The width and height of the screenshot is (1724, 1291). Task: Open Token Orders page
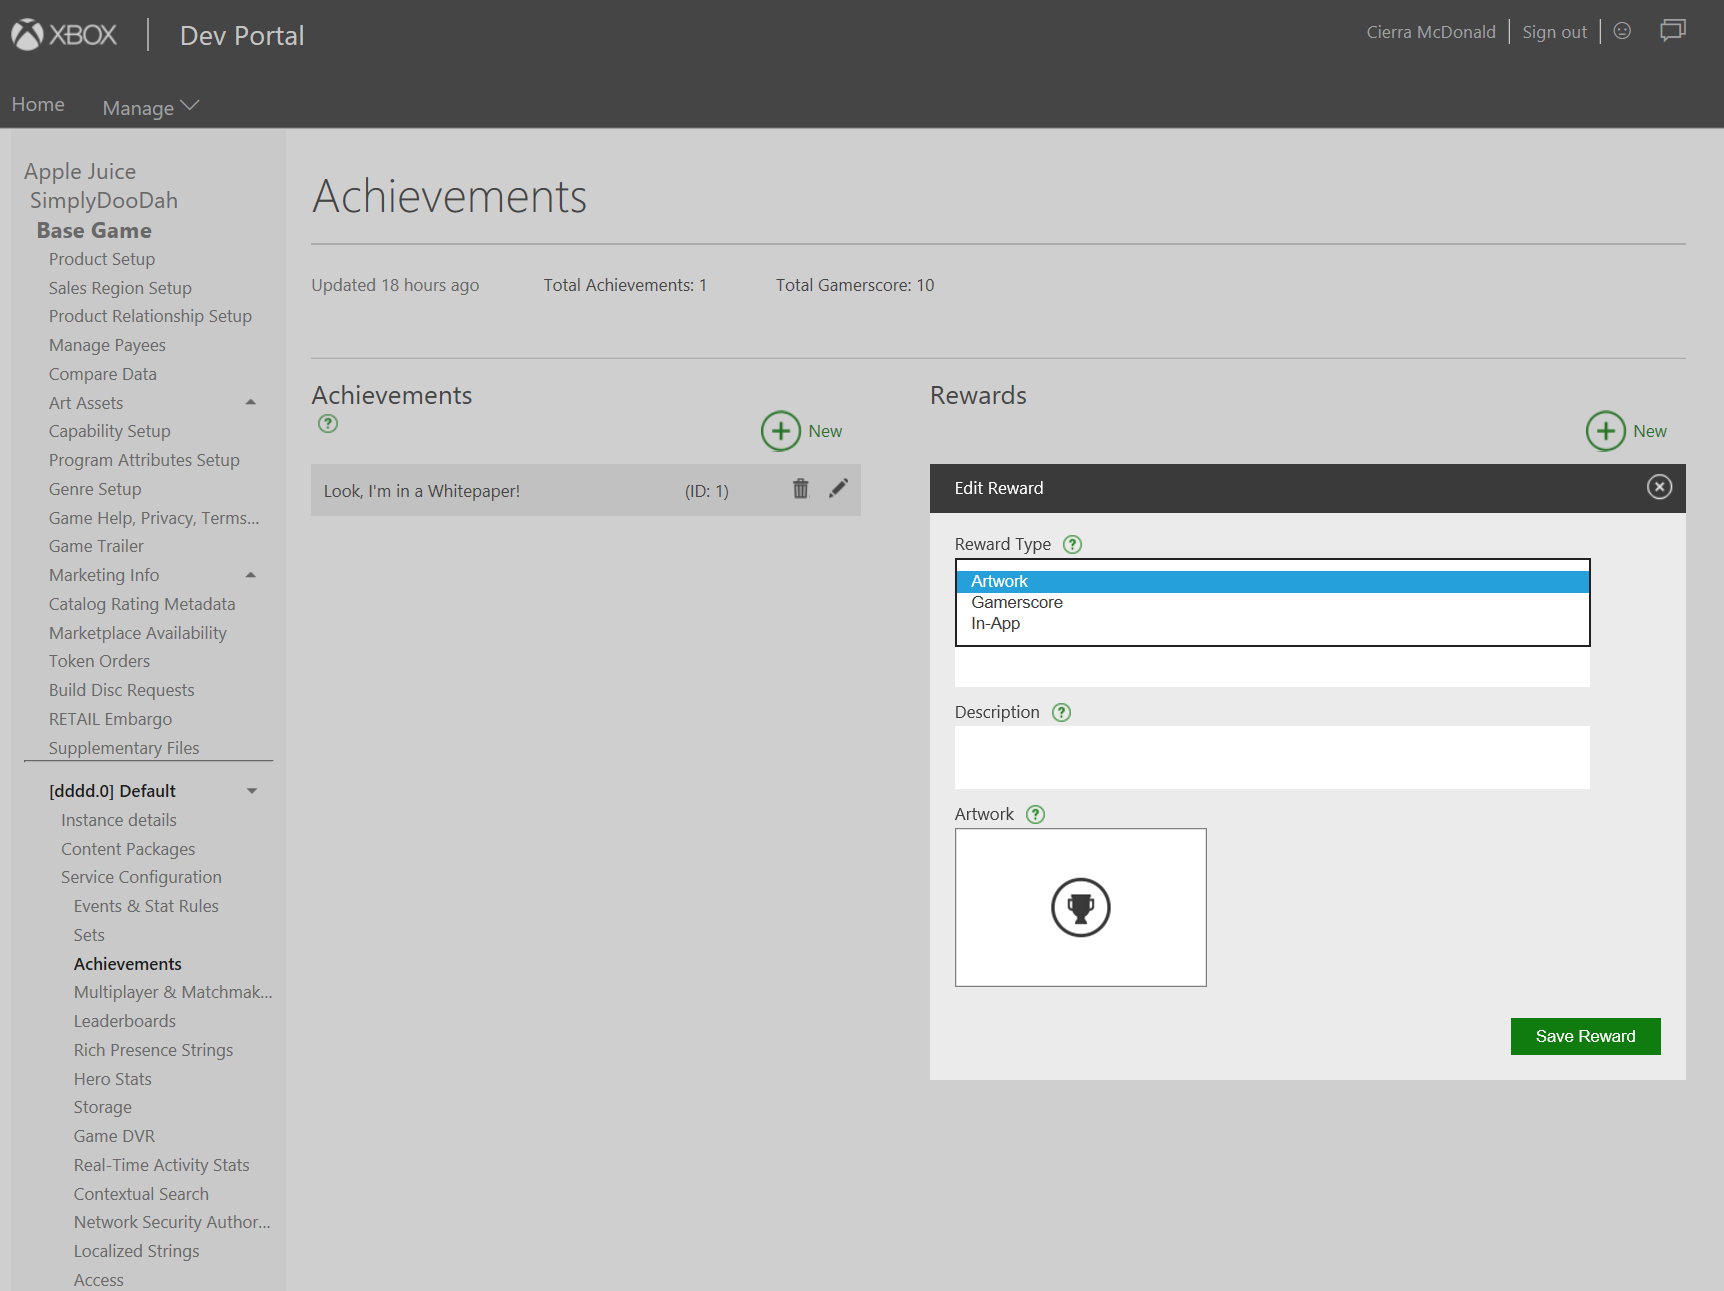pos(99,661)
